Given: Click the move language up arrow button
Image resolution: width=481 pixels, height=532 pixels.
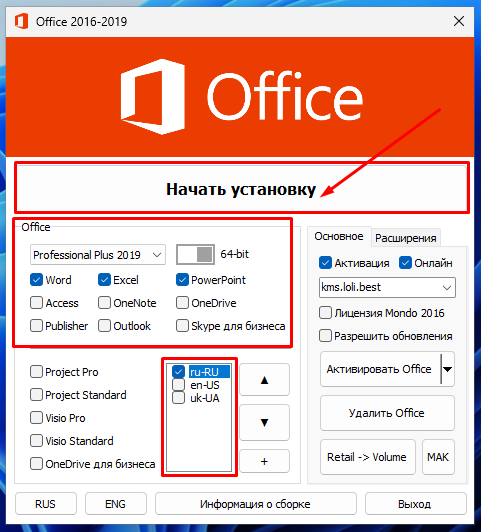Looking at the screenshot, I should tap(264, 380).
